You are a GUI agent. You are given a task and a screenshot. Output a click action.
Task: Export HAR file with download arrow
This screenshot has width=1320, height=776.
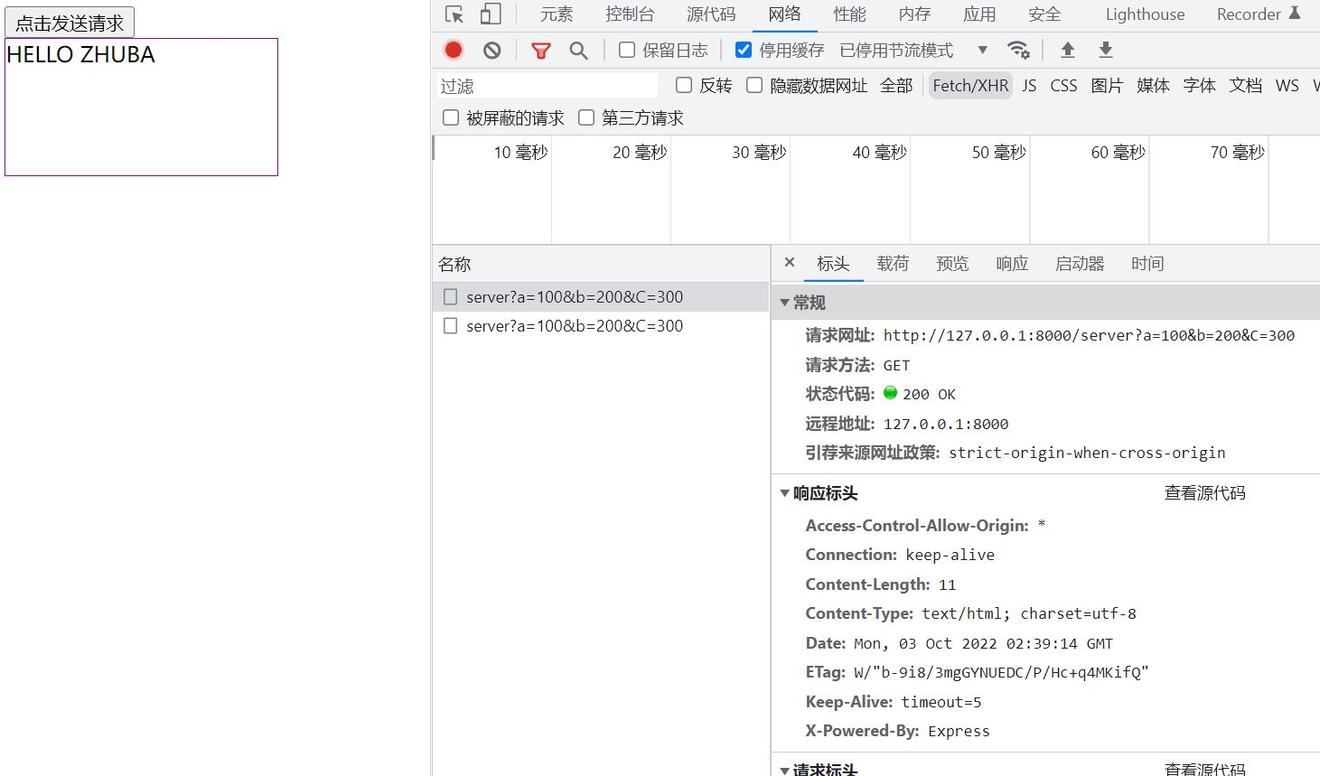pos(1105,50)
